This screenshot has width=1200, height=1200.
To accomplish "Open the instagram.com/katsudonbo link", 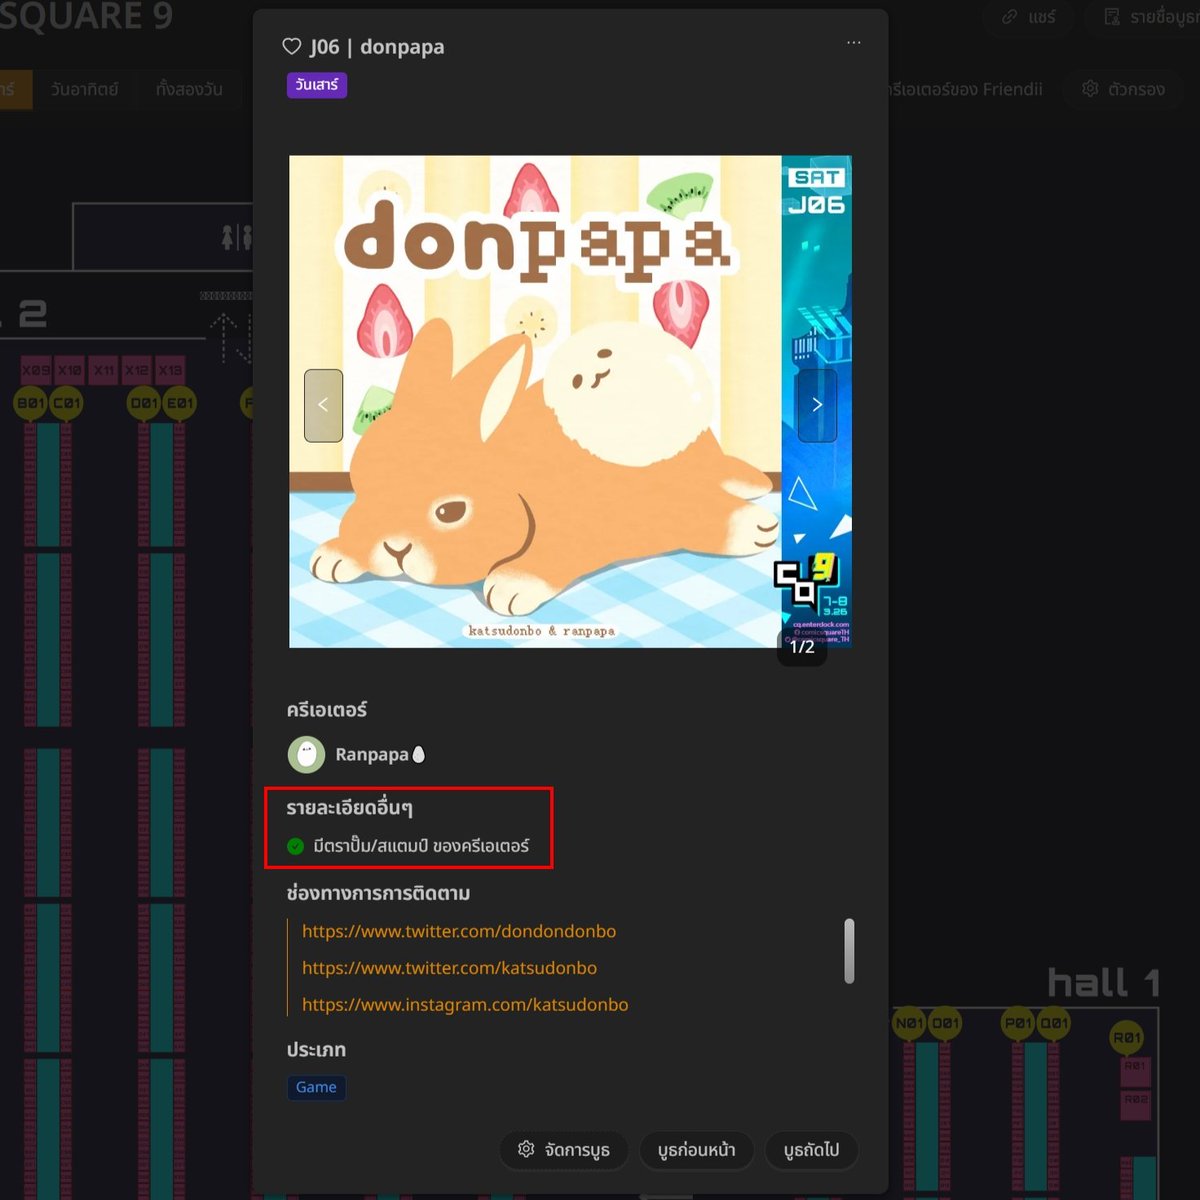I will (465, 1004).
